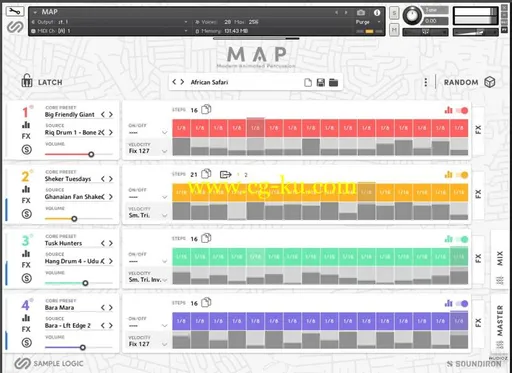Screen dimensions: 512x373
Task: Click red bar-graph icon on core 1 sequencer
Action: click(x=448, y=110)
